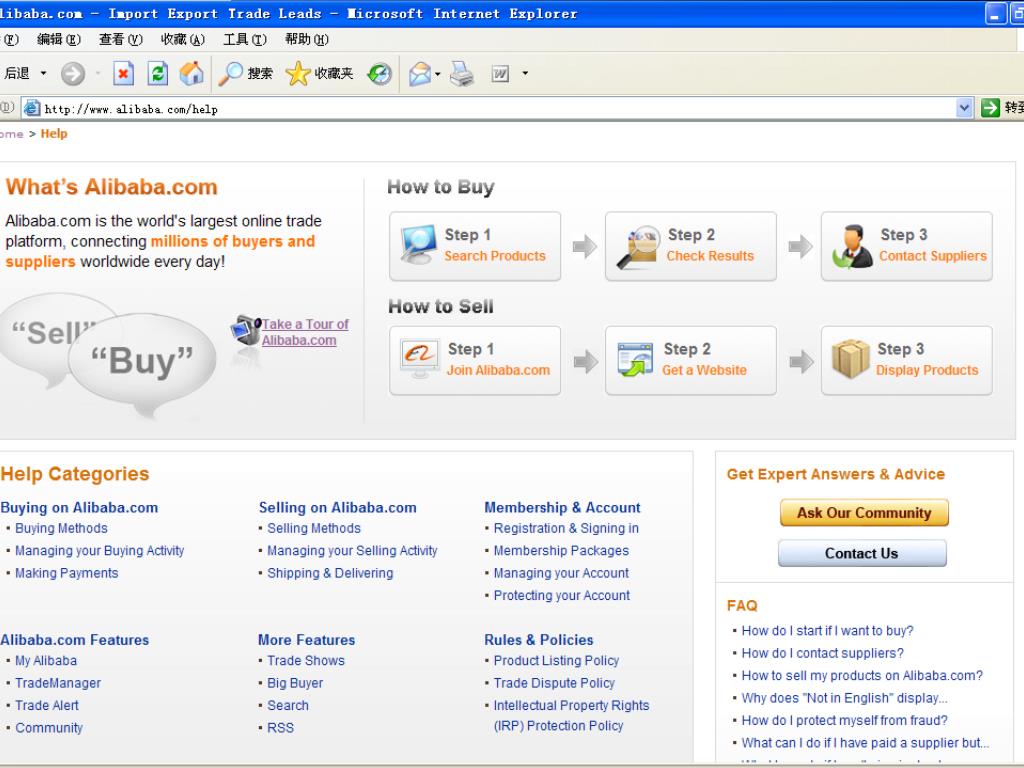Image resolution: width=1024 pixels, height=768 pixels.
Task: Open the Trade Alert link
Action: (46, 705)
